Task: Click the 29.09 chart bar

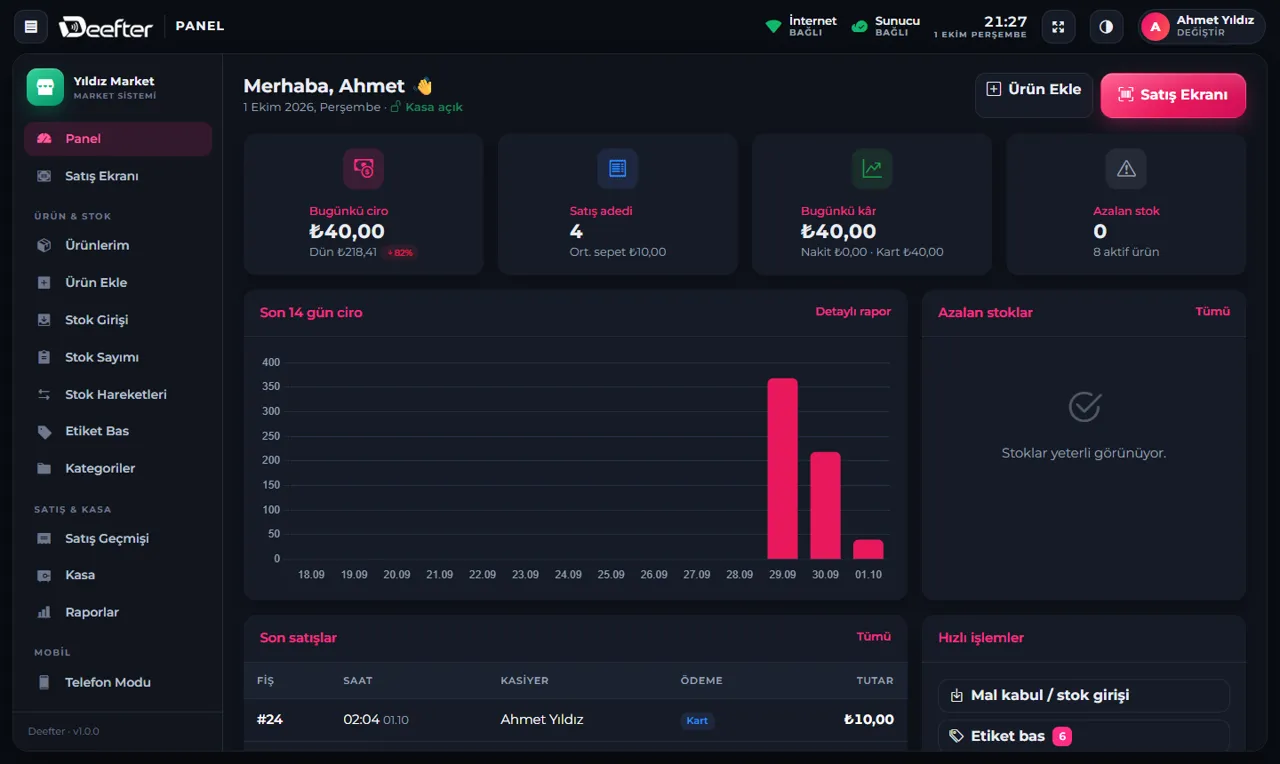Action: pos(782,469)
